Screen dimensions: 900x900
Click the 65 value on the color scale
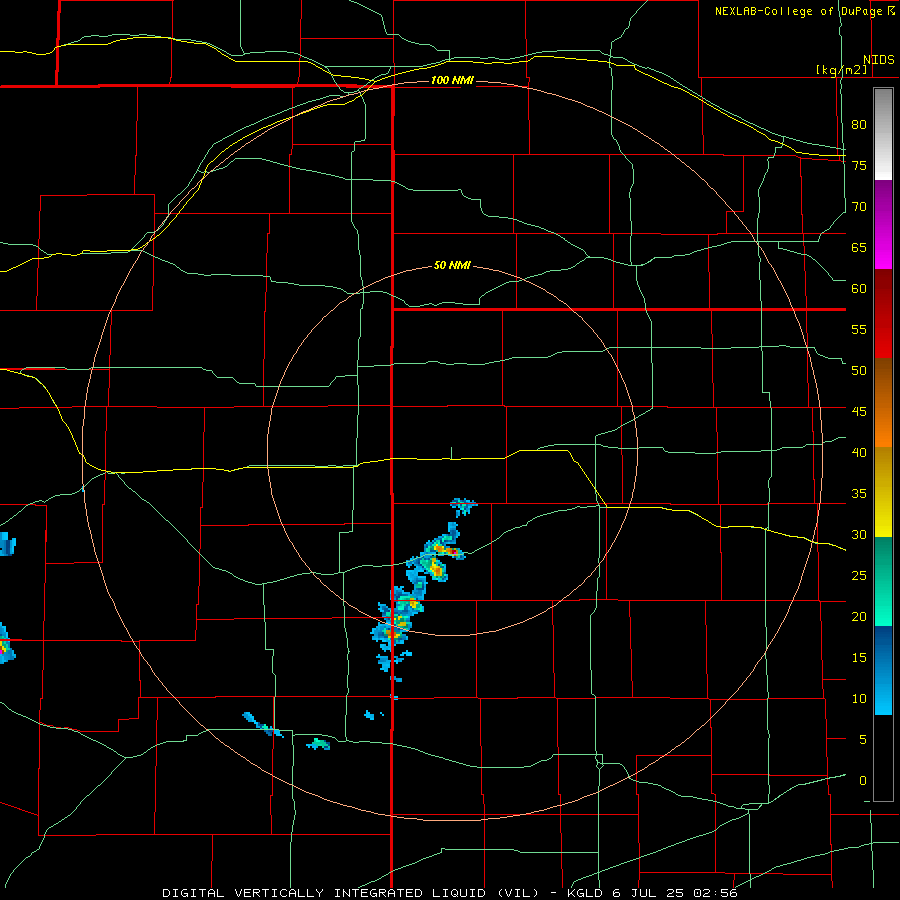click(859, 248)
